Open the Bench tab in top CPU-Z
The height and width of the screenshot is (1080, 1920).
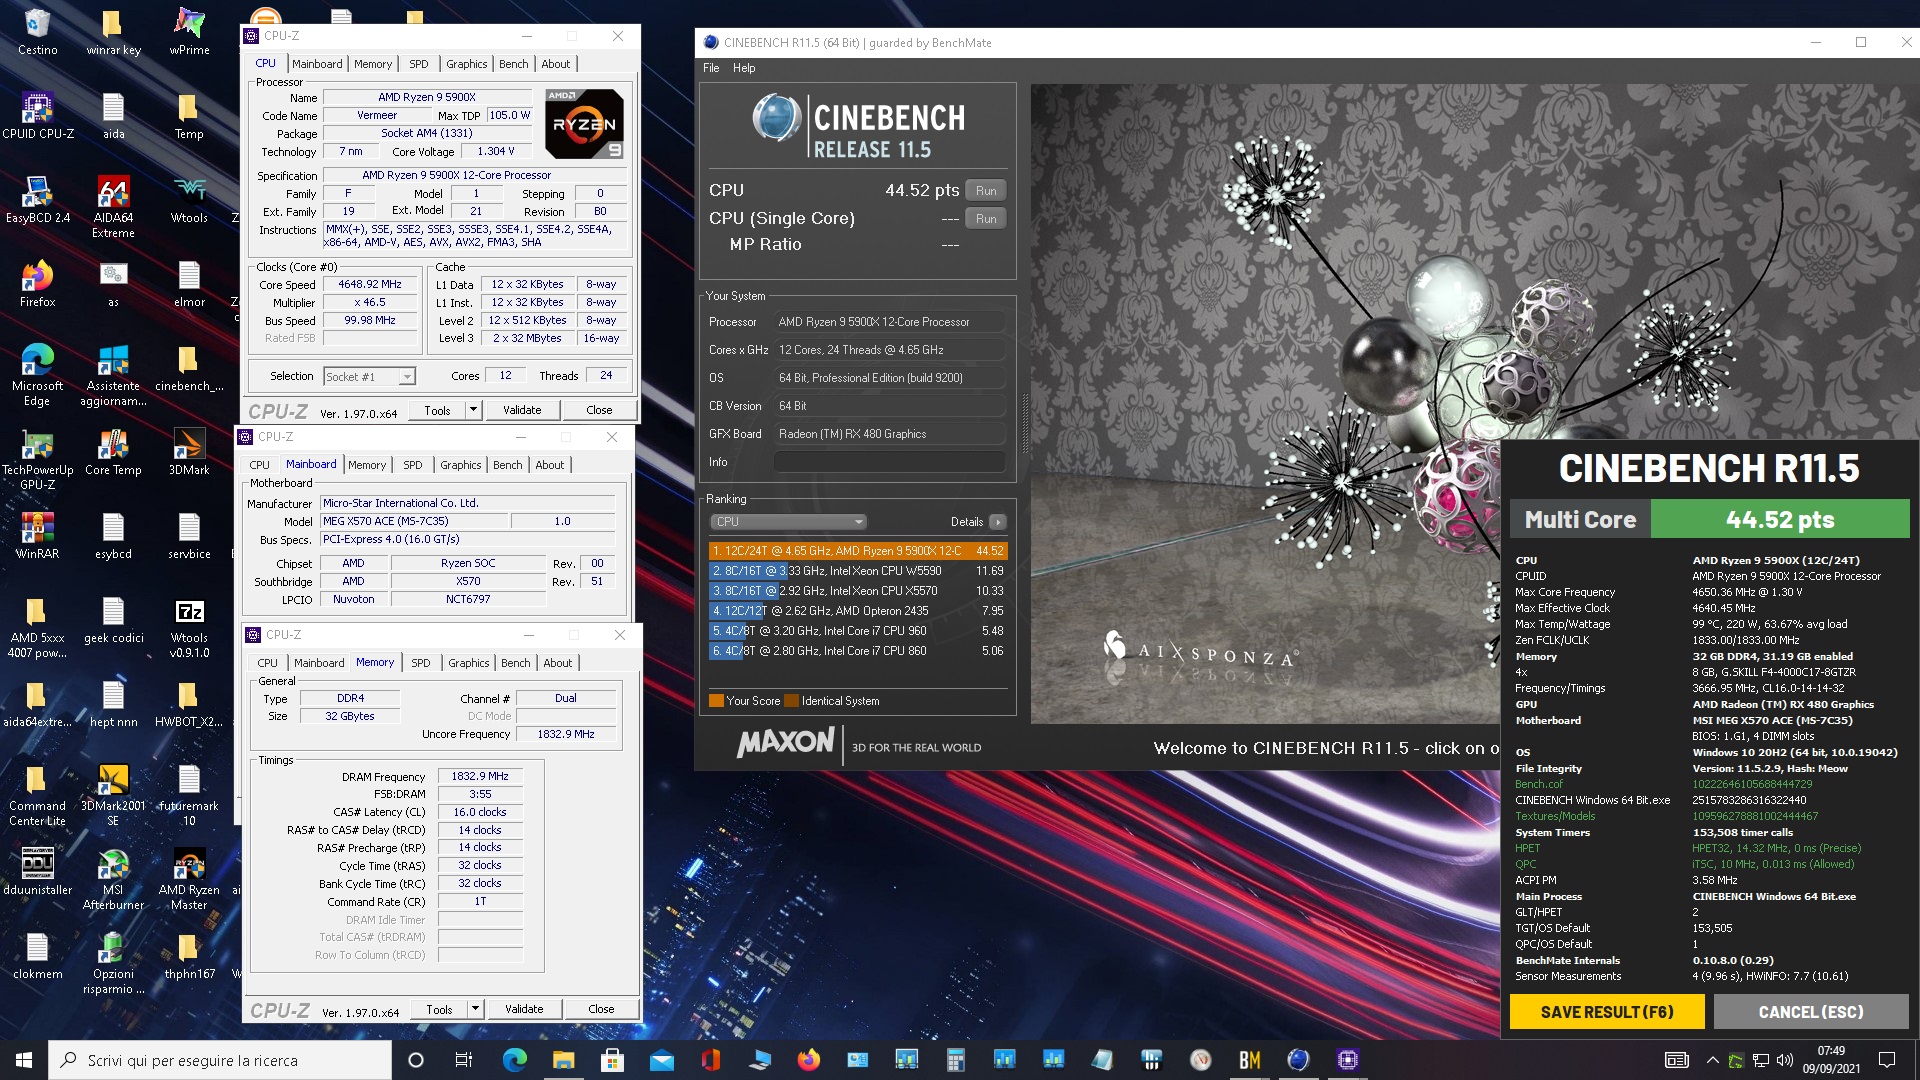coord(513,64)
